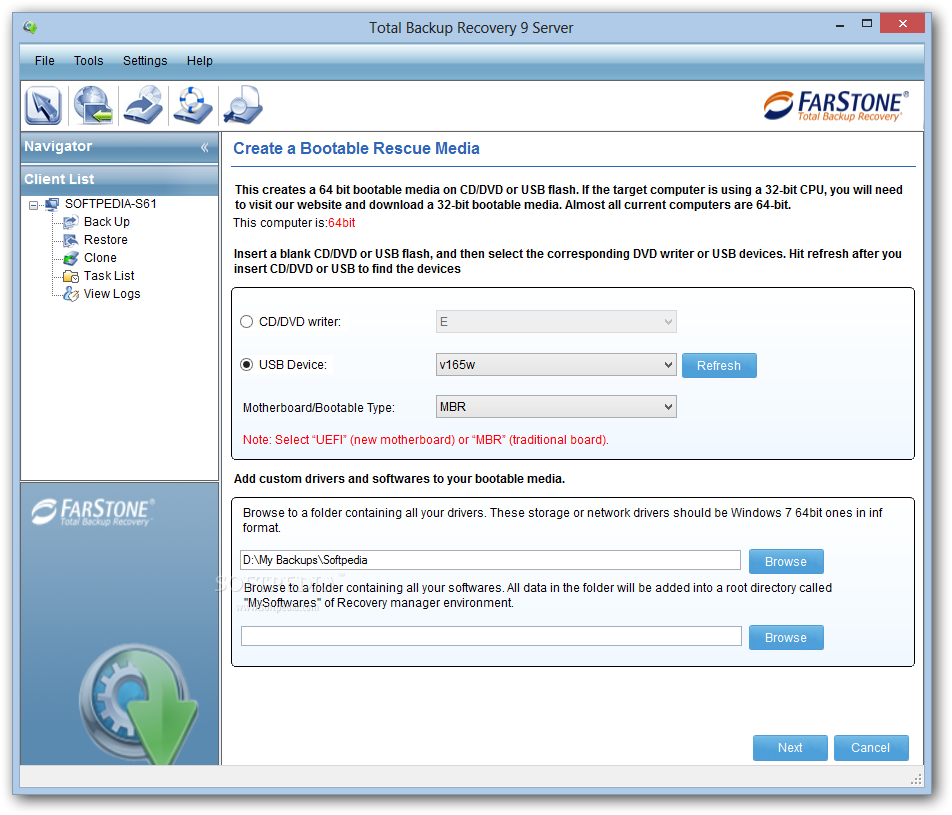Open the Motherboard/Bootable Type MBR dropdown
Image resolution: width=952 pixels, height=815 pixels.
click(556, 407)
